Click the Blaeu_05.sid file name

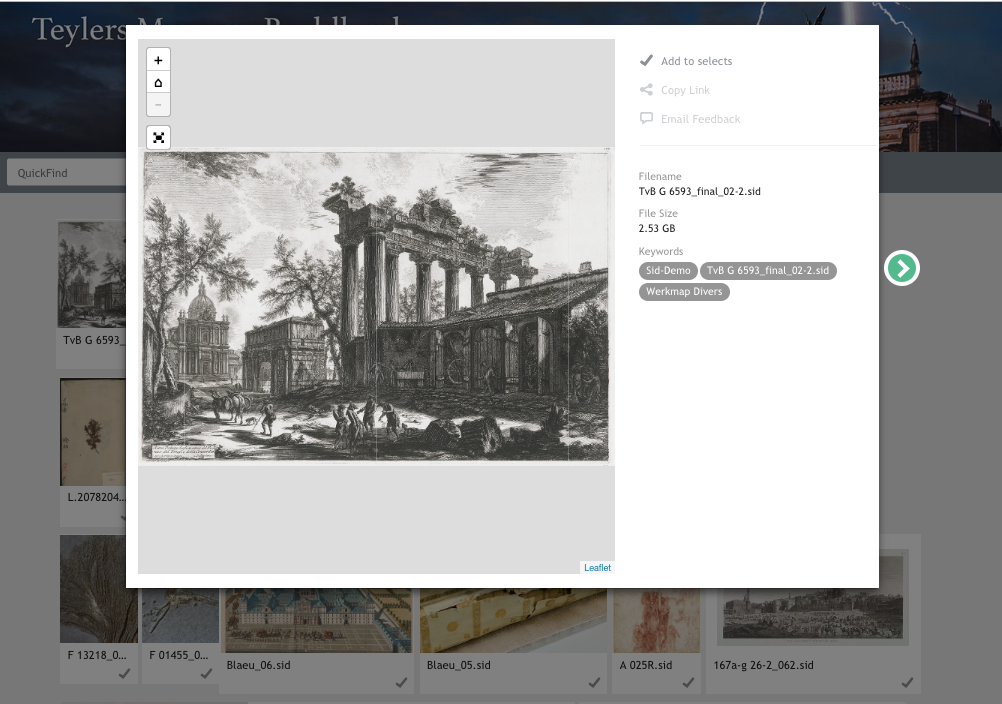point(459,665)
